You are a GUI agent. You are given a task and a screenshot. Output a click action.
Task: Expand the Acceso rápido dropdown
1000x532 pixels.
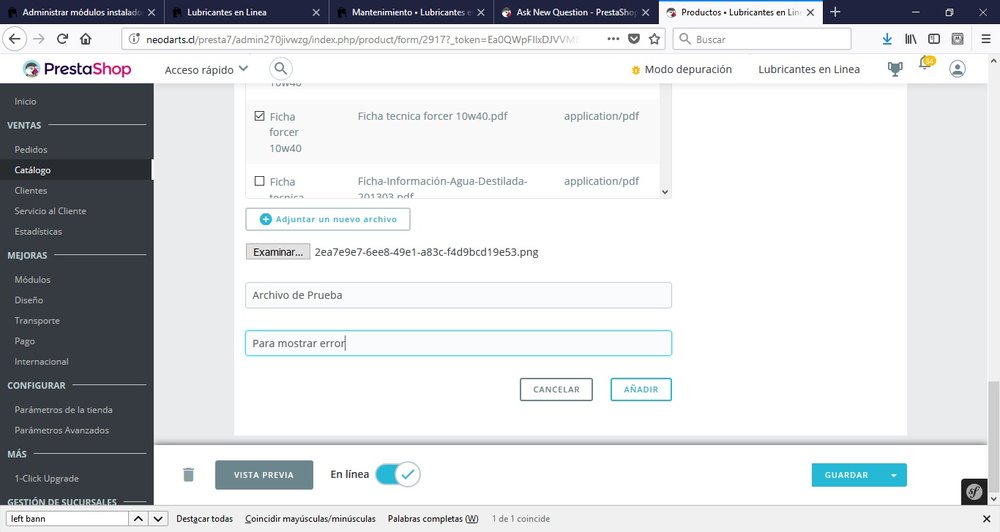click(206, 70)
